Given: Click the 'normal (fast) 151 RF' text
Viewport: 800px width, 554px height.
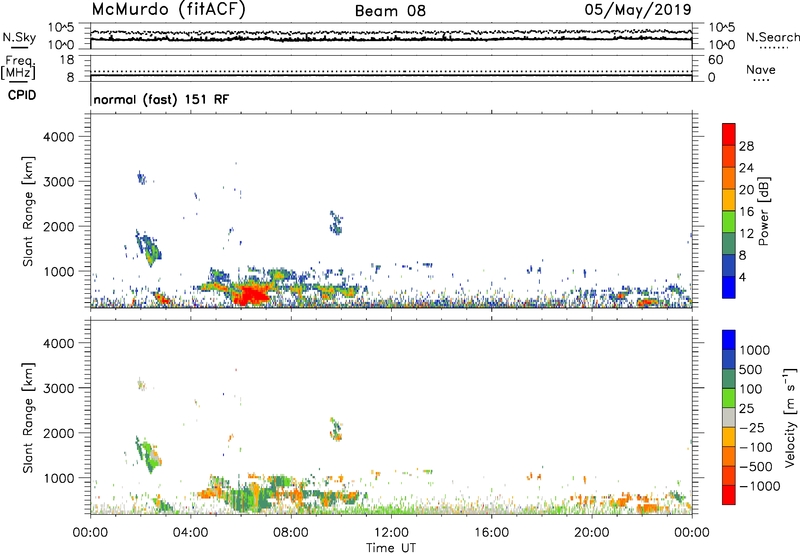Looking at the screenshot, I should click(161, 99).
